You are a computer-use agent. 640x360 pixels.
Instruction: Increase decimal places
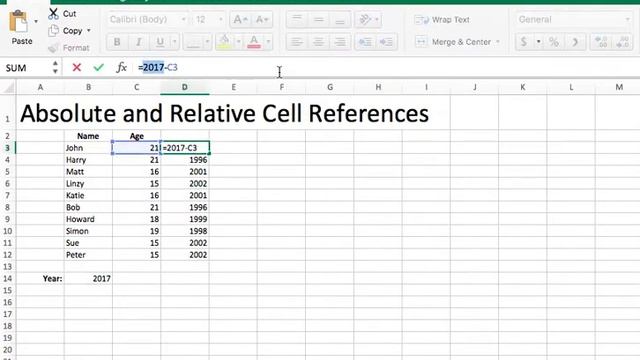601,42
